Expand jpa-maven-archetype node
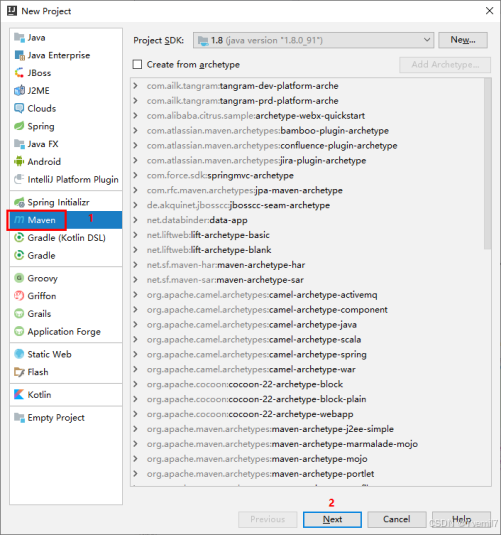Image resolution: width=502 pixels, height=535 pixels. point(135,190)
